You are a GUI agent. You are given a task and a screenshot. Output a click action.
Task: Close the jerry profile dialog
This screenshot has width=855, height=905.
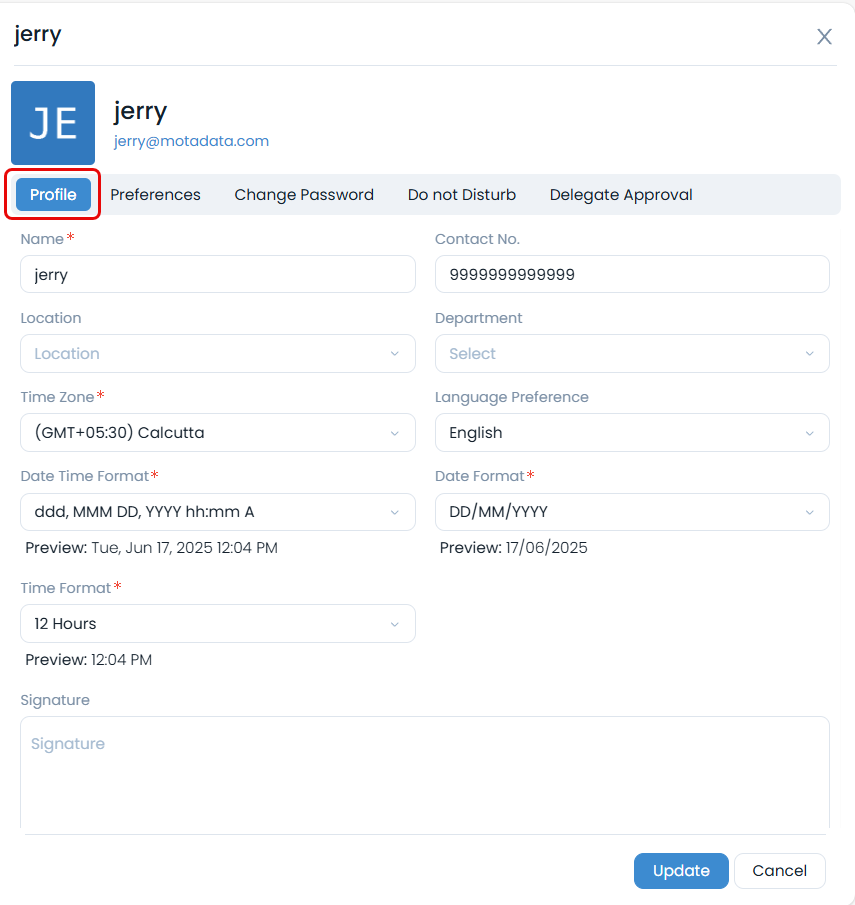(x=823, y=36)
